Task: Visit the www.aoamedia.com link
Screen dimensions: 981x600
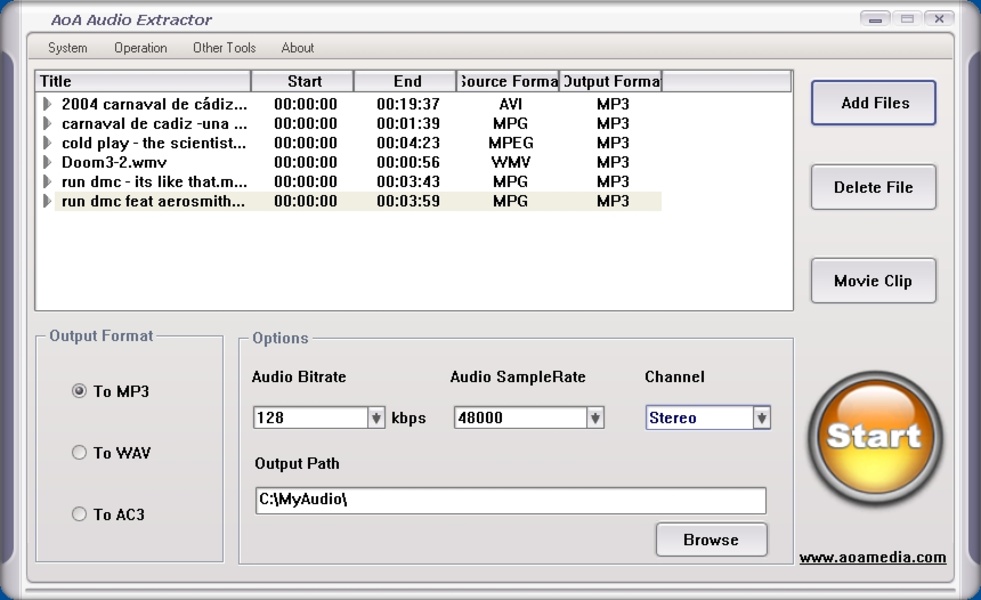Action: pyautogui.click(x=872, y=558)
